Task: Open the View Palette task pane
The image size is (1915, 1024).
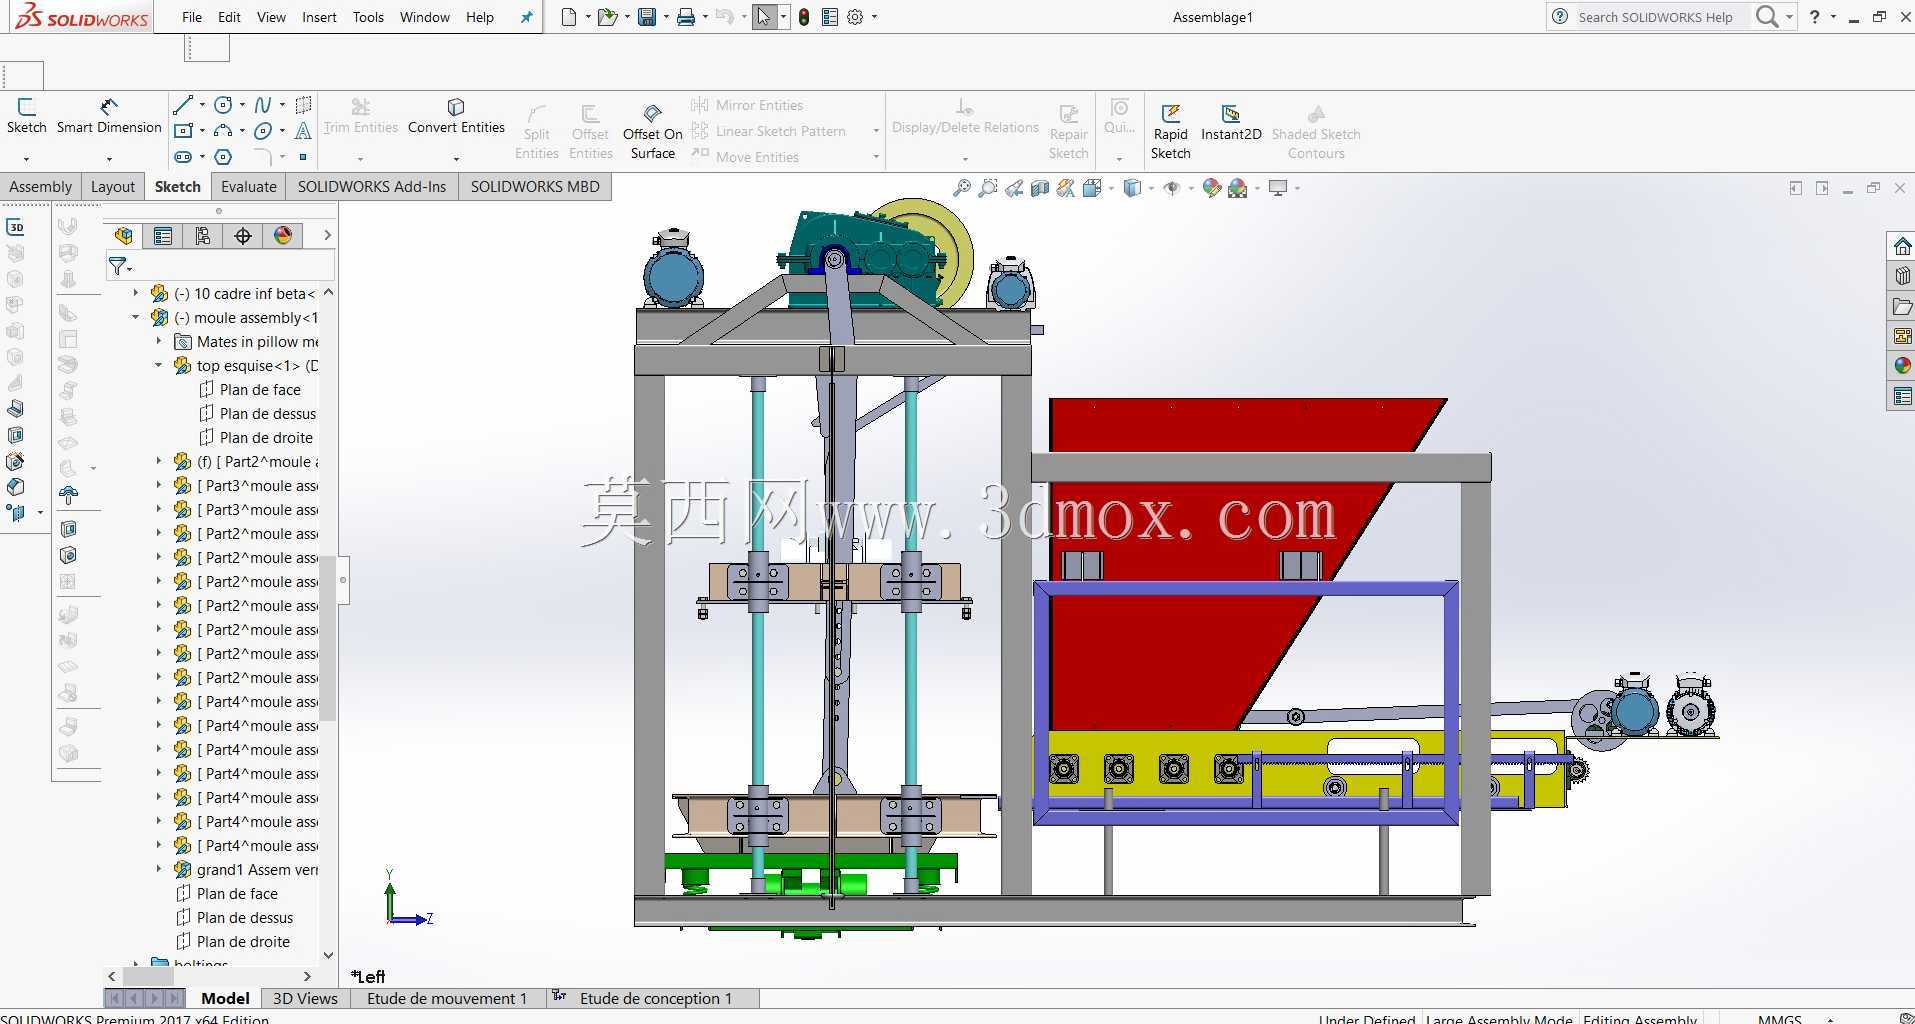Action: click(x=1902, y=336)
